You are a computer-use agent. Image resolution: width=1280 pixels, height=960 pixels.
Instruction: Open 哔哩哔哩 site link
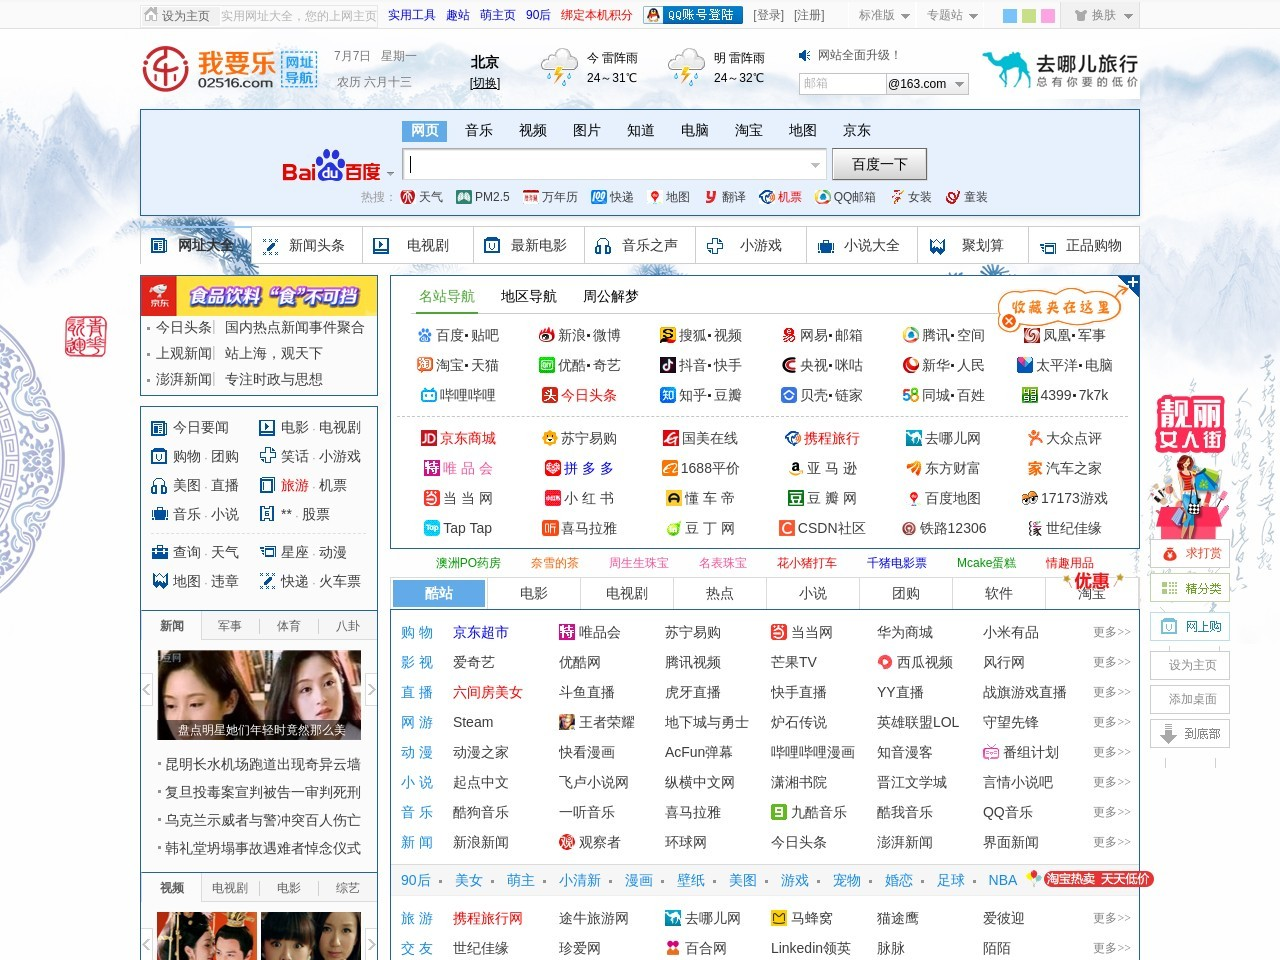click(458, 395)
